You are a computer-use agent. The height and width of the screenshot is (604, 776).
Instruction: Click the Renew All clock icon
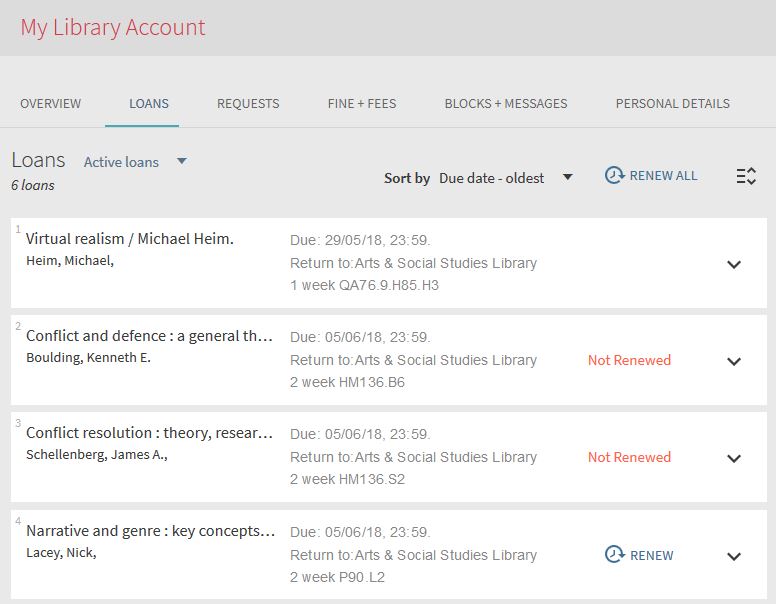614,176
